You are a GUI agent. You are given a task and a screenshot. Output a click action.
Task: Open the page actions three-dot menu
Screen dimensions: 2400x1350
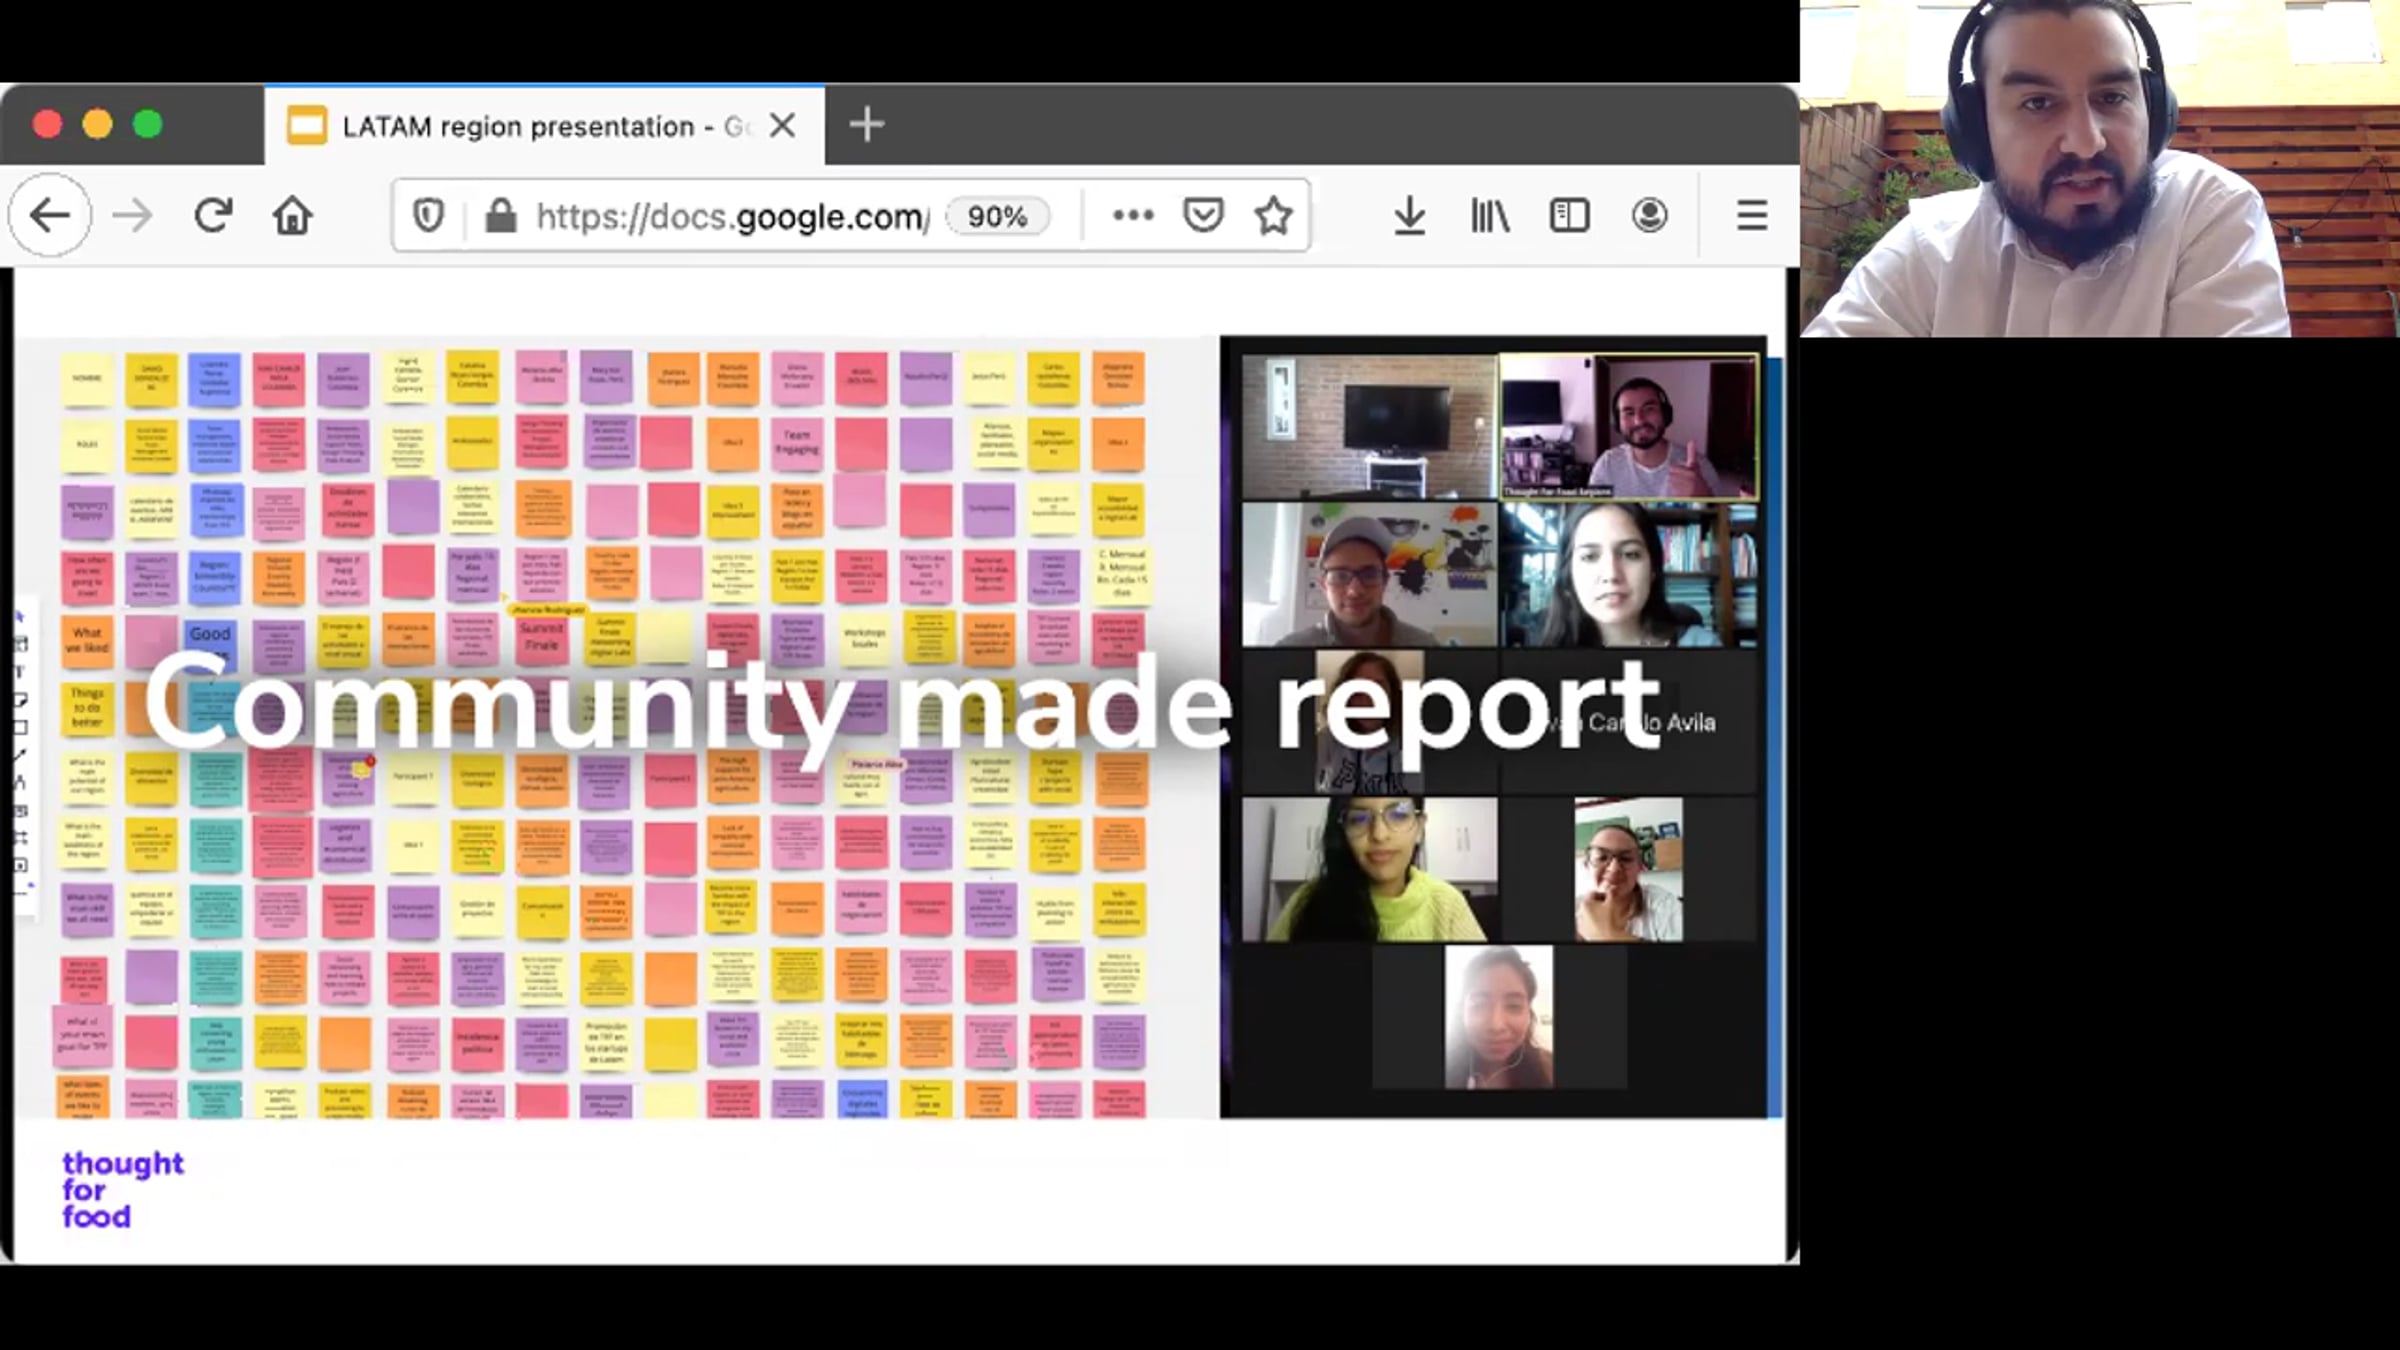point(1133,216)
